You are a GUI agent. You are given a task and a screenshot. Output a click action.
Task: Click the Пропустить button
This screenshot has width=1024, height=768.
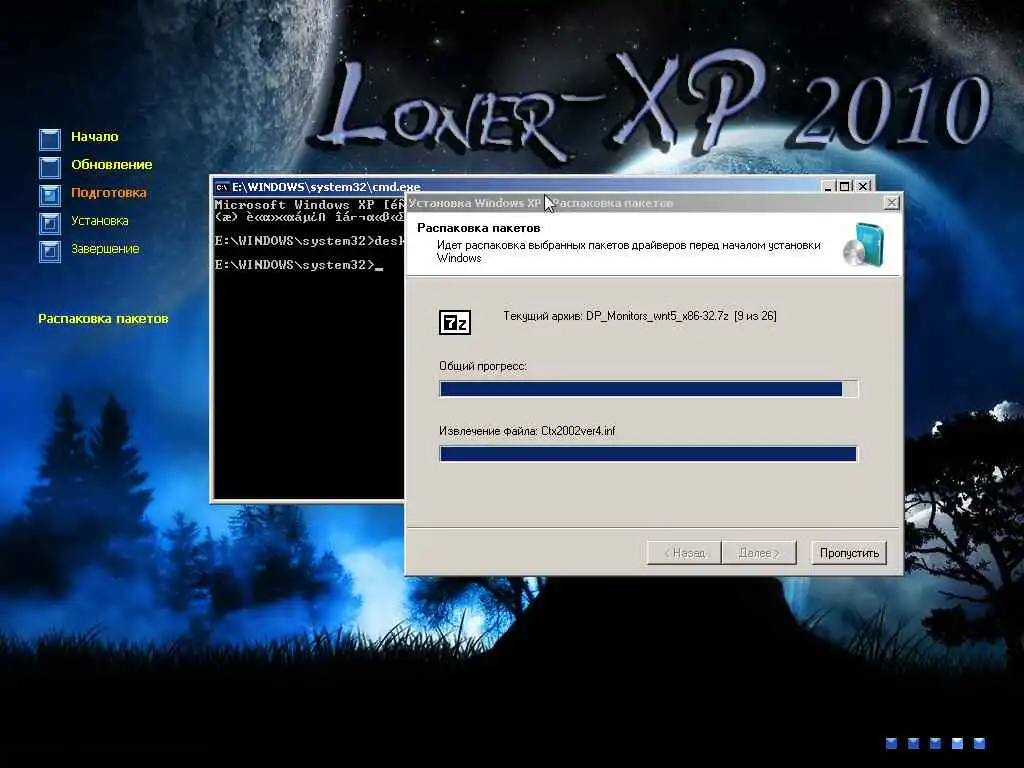[x=849, y=553]
